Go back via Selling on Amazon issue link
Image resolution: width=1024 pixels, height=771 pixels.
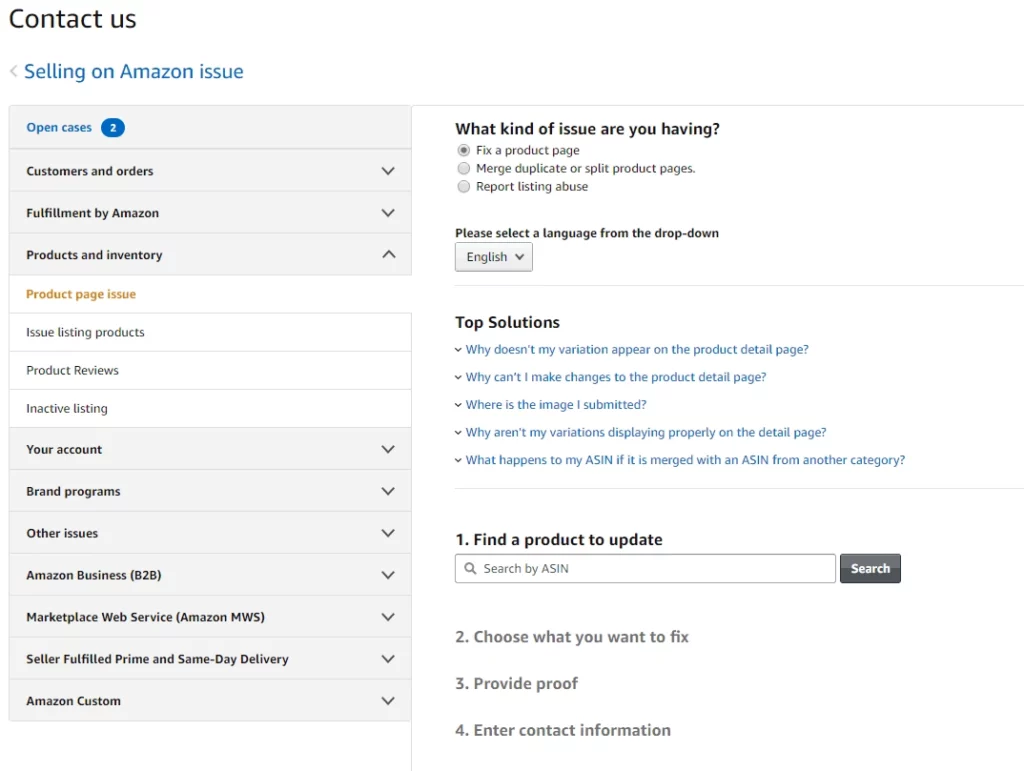133,71
